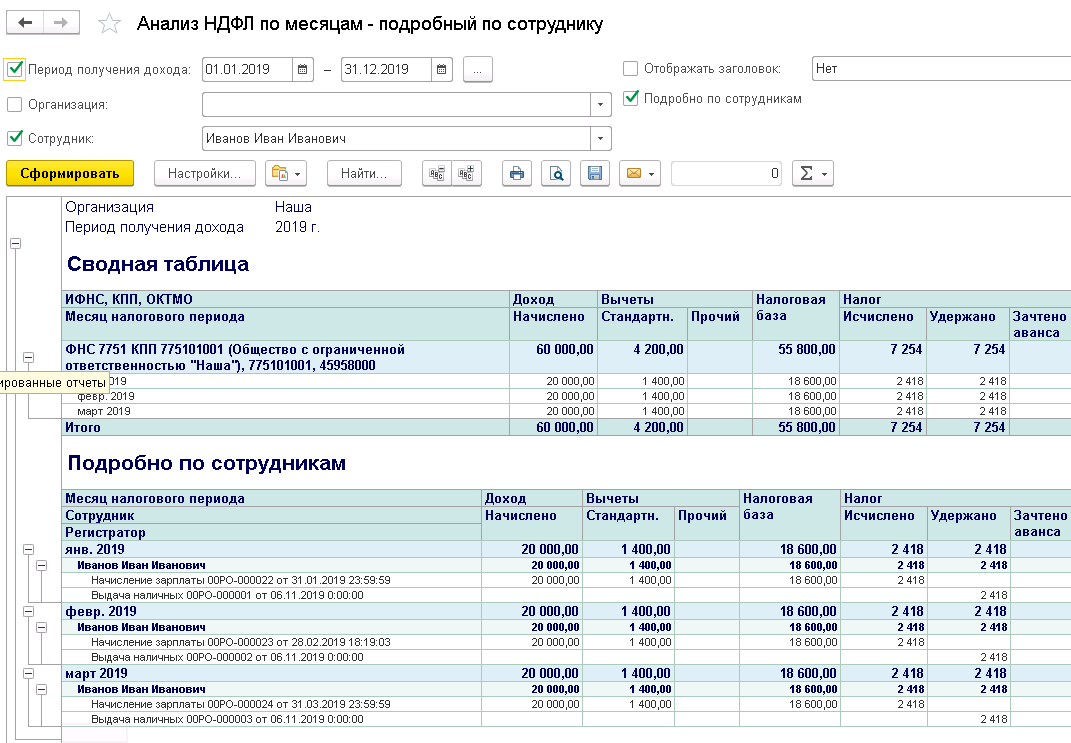Click the numeric sum field showing 0

click(727, 173)
